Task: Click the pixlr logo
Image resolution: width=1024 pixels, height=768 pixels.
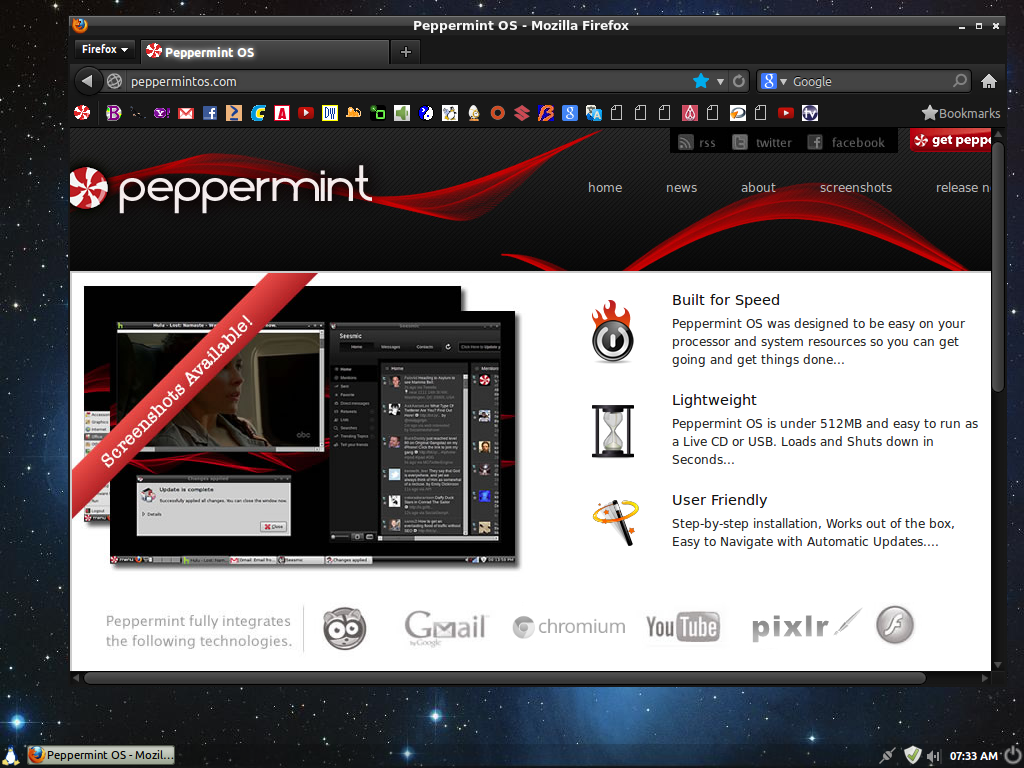Action: [x=807, y=625]
